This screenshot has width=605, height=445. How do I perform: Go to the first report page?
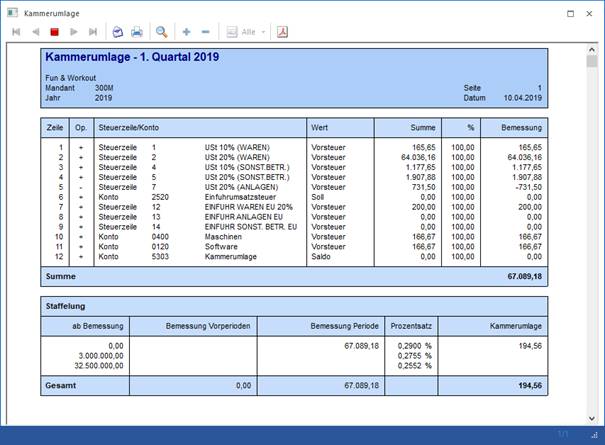(x=16, y=32)
